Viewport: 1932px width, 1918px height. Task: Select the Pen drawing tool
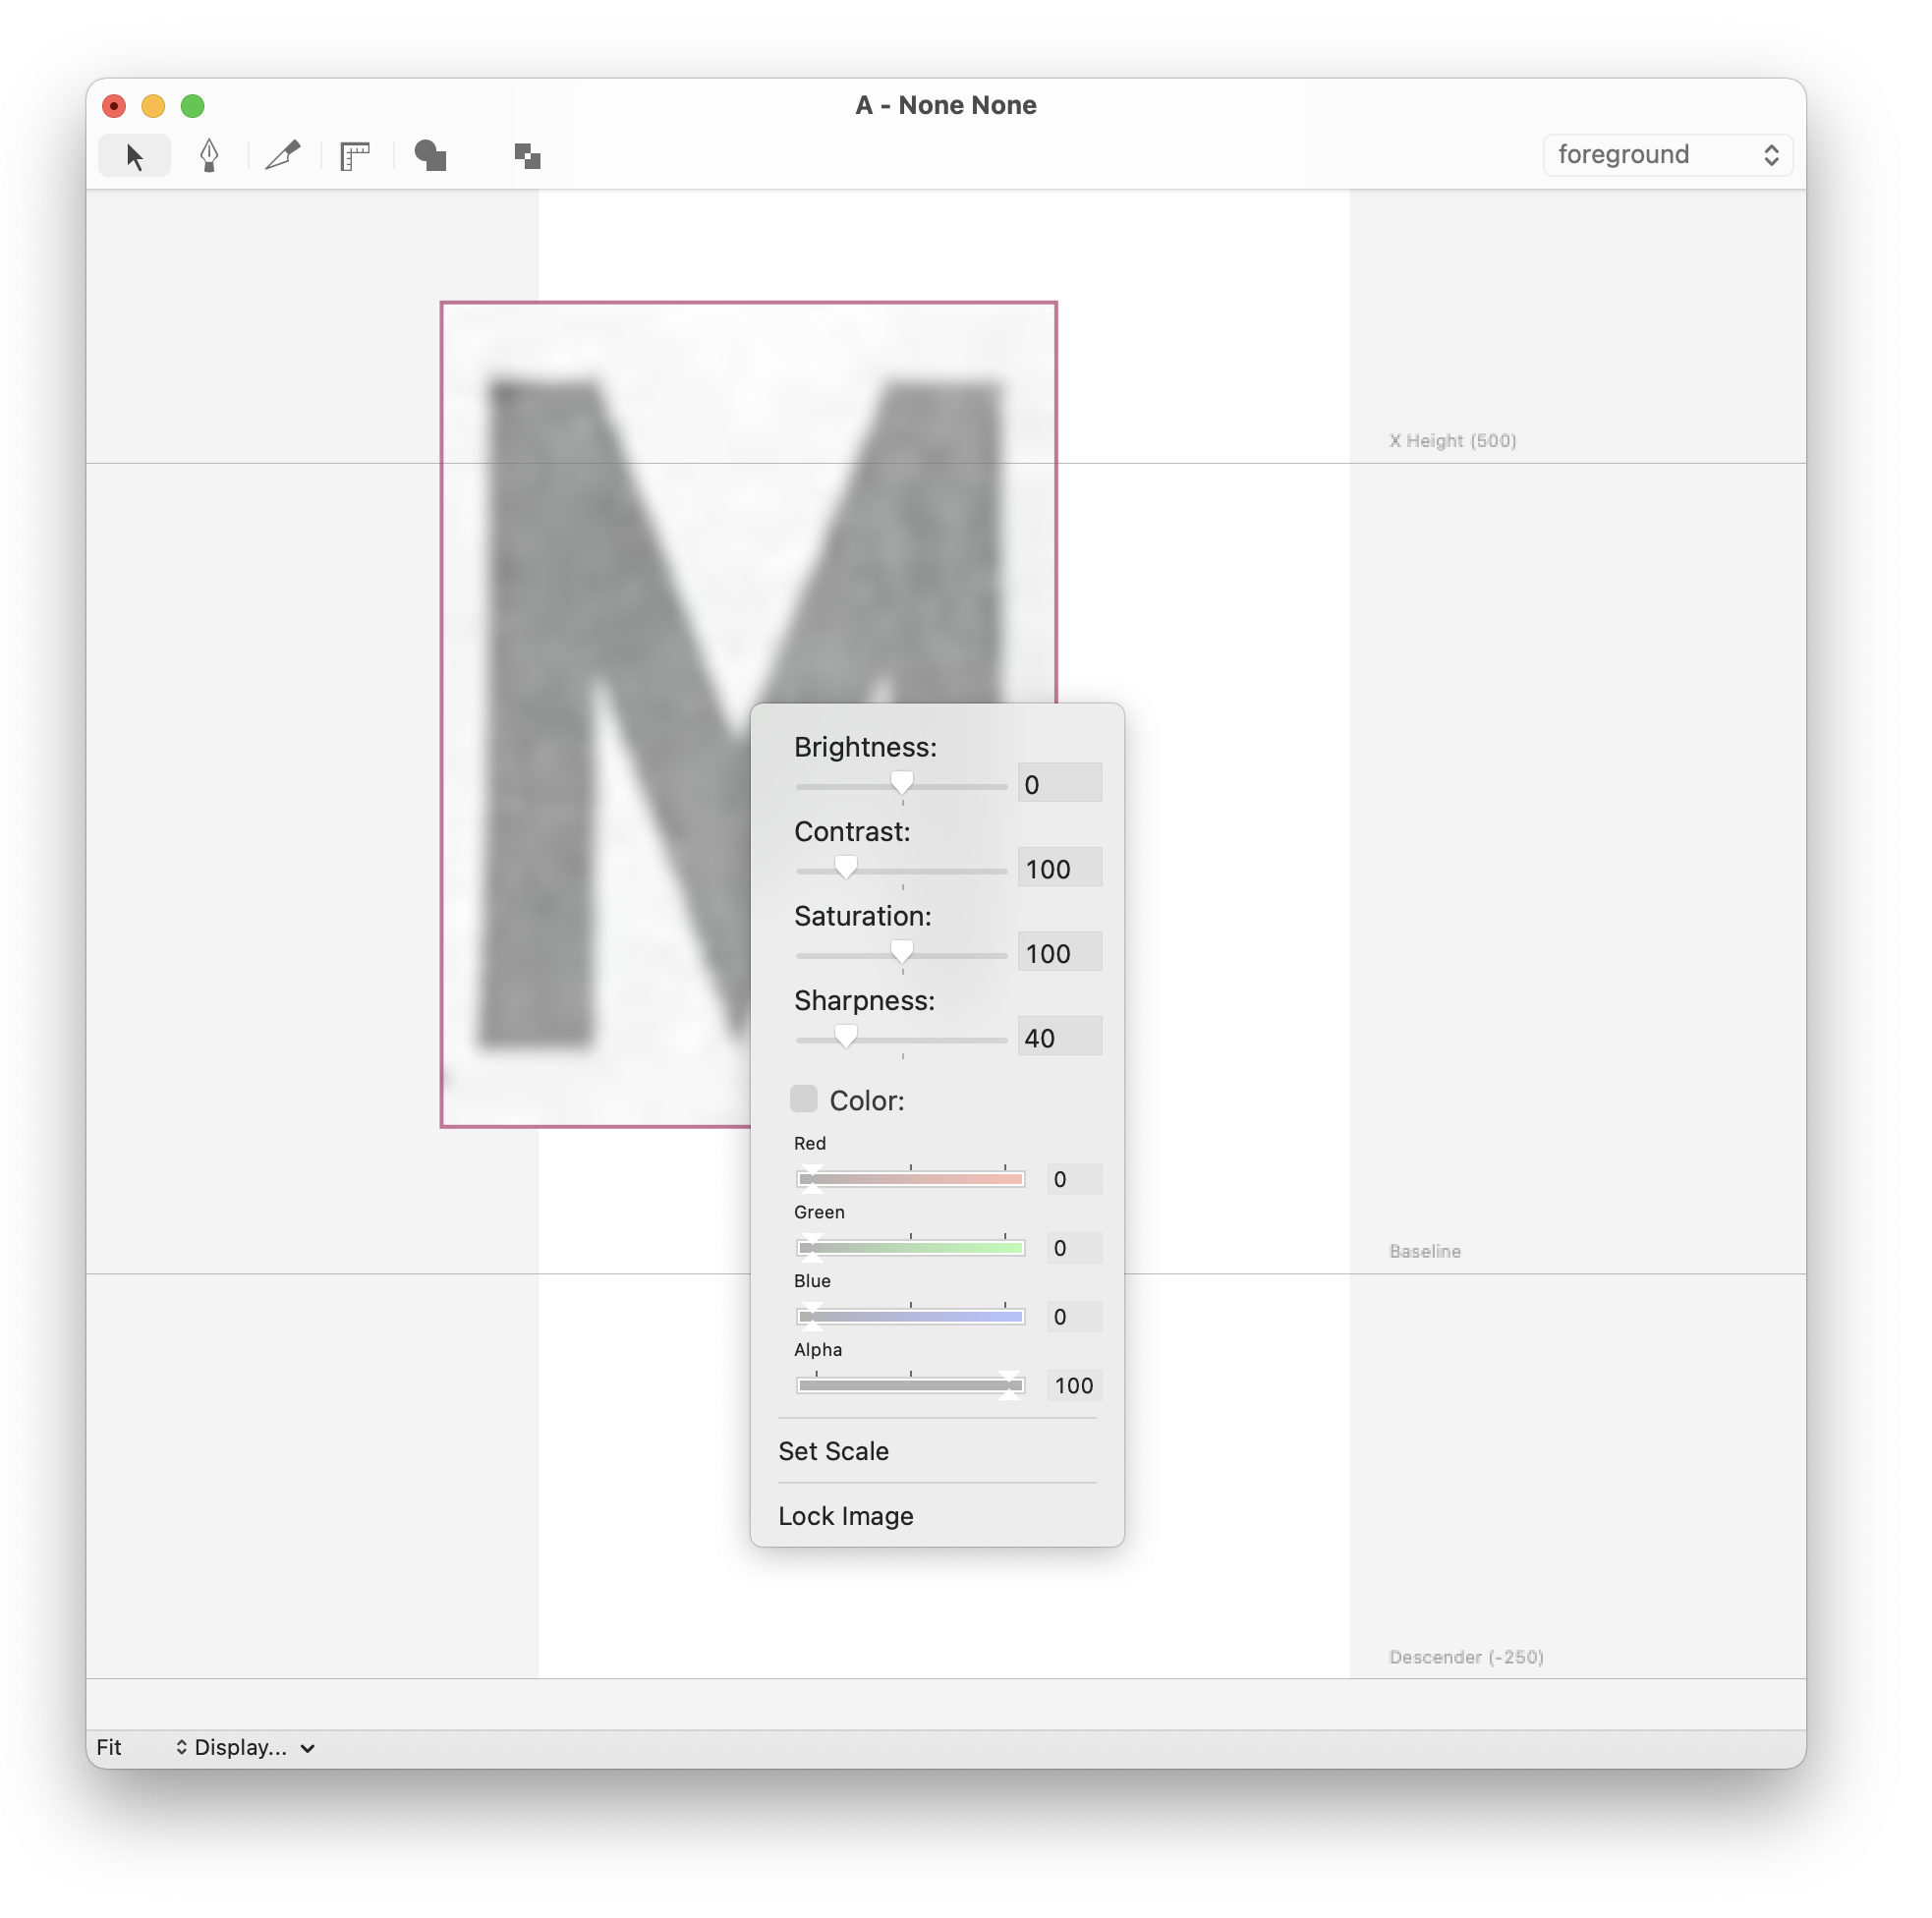click(209, 156)
